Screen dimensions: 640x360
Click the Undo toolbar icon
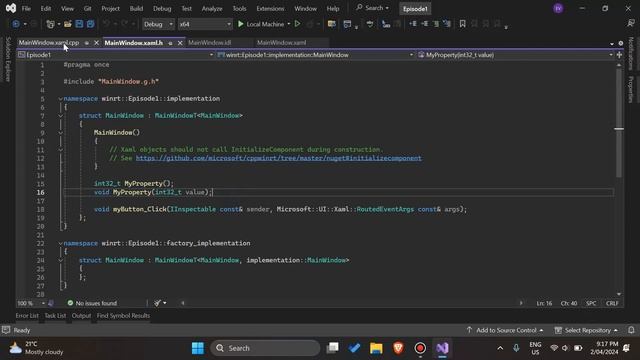[106, 24]
